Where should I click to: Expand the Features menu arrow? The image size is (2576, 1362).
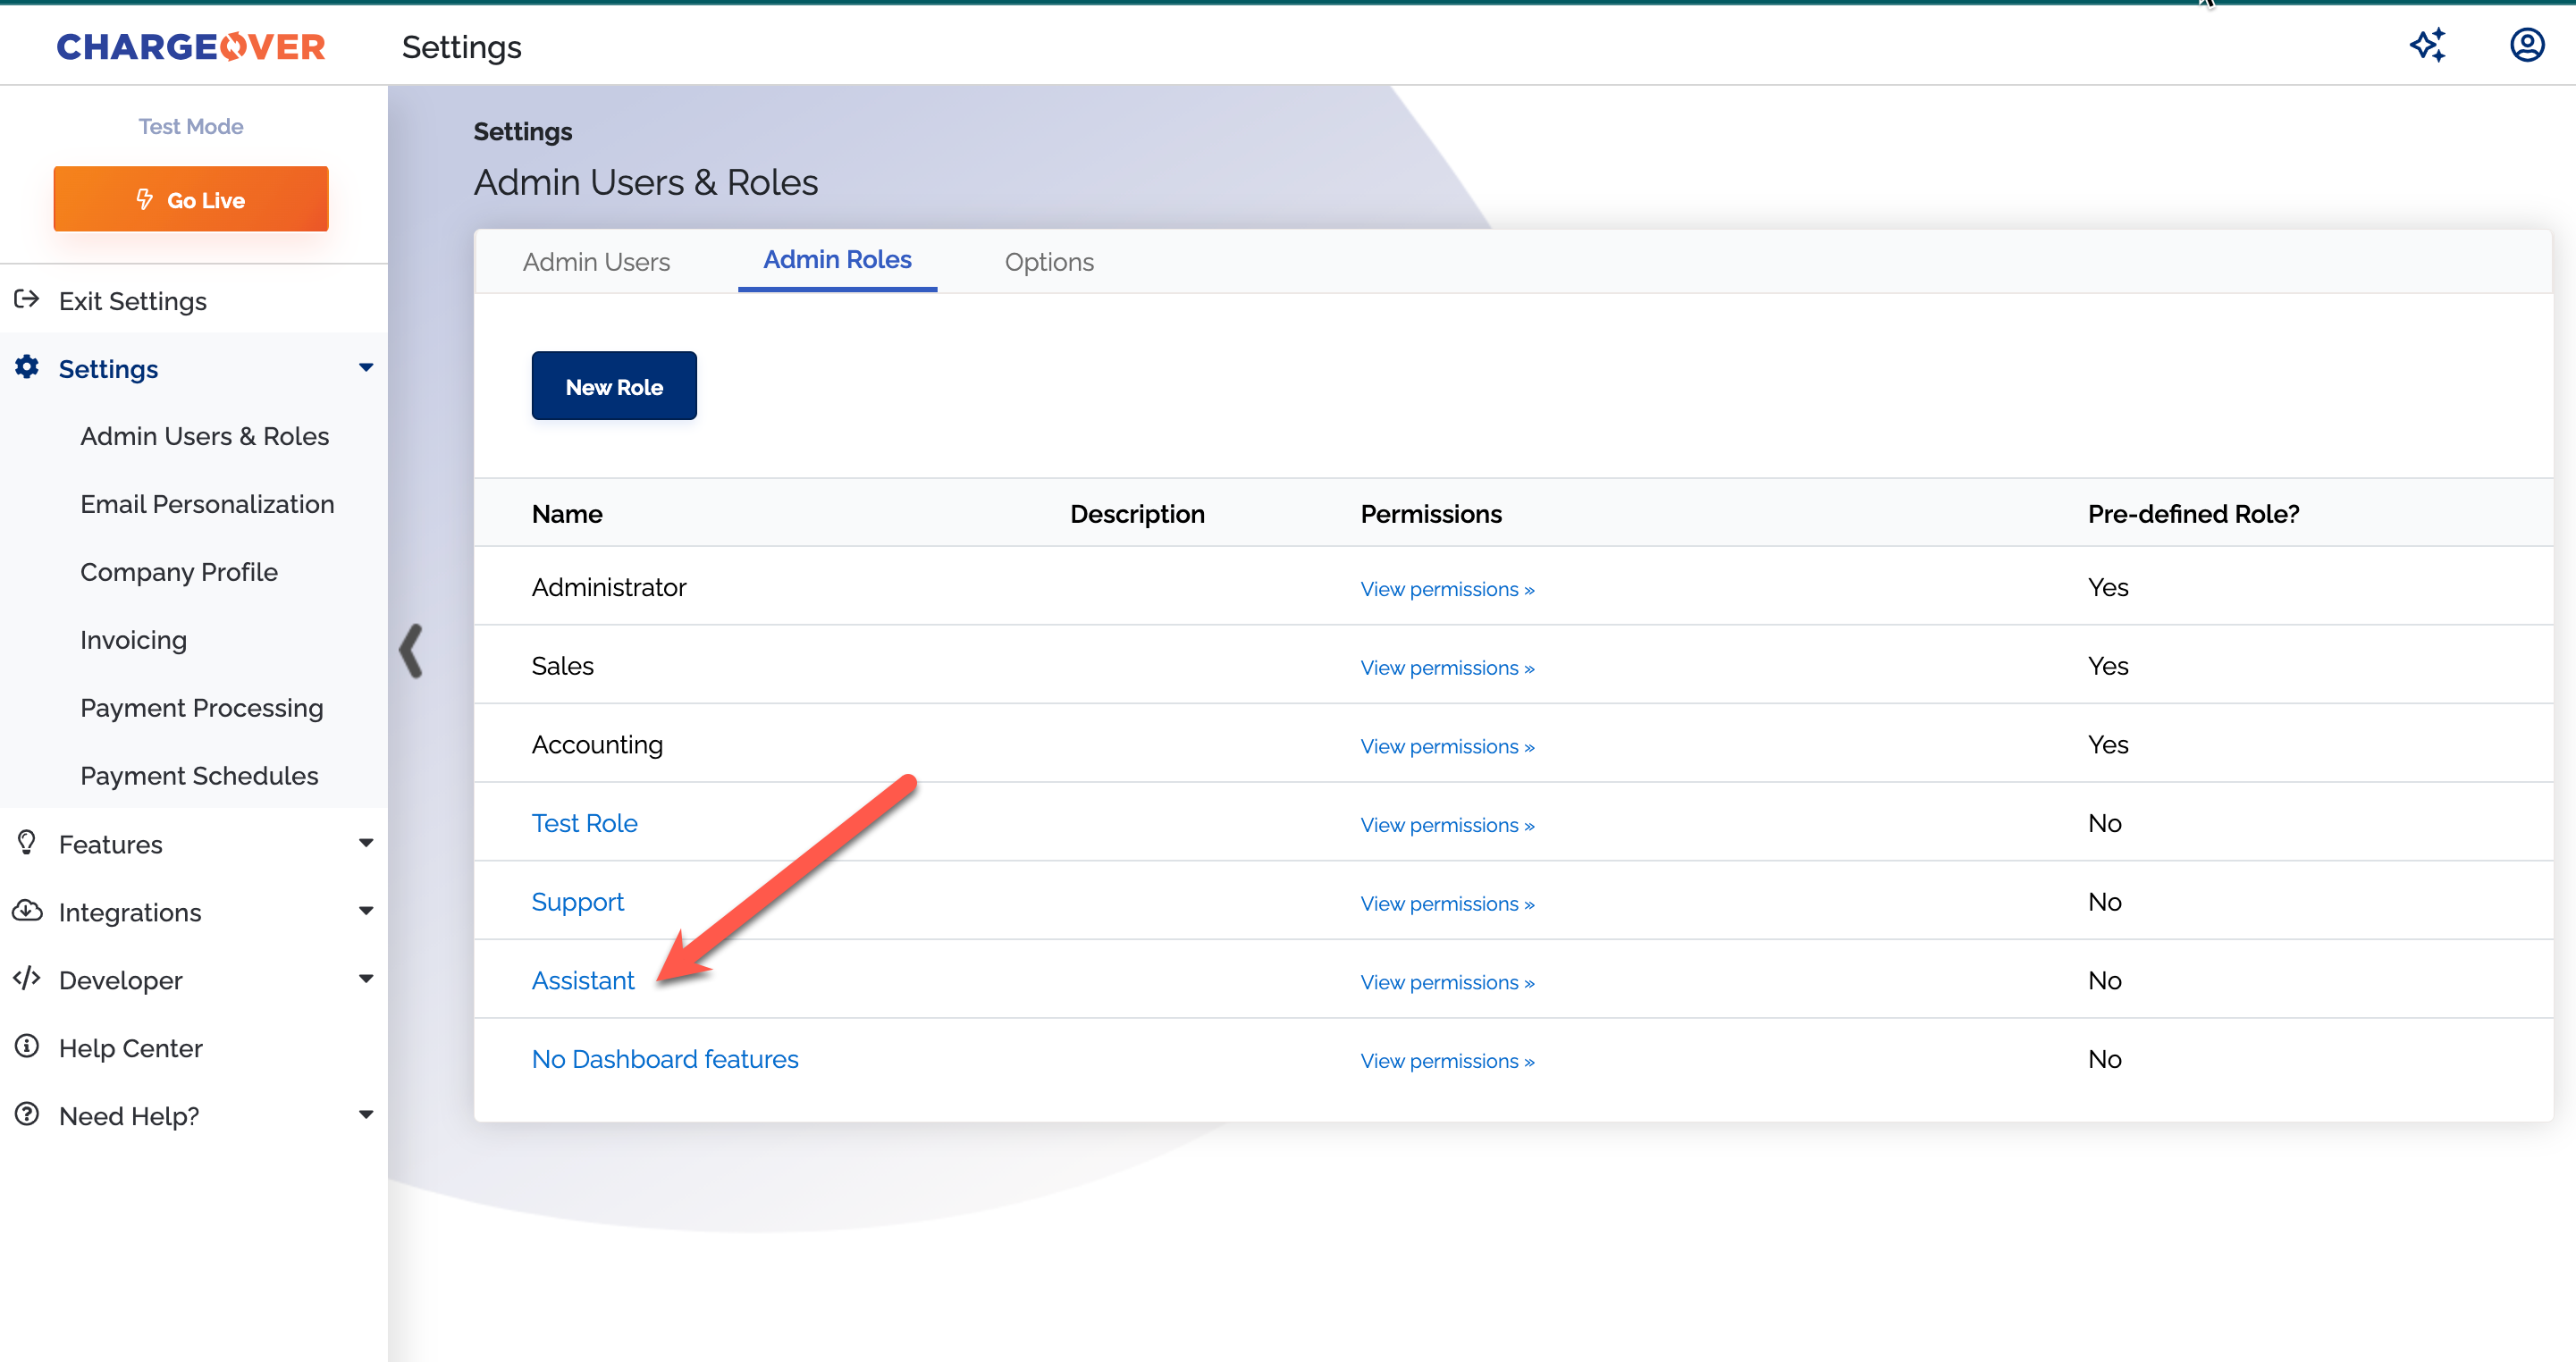tap(366, 844)
